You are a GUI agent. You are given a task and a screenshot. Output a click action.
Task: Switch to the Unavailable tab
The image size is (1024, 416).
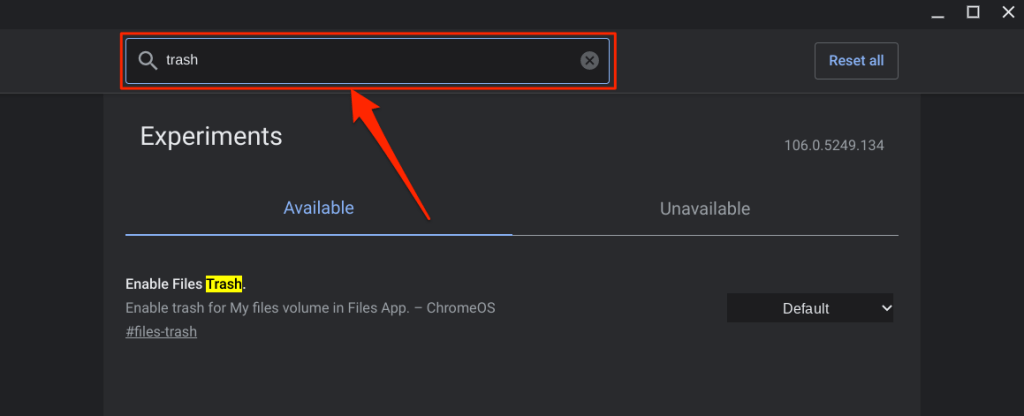(704, 209)
